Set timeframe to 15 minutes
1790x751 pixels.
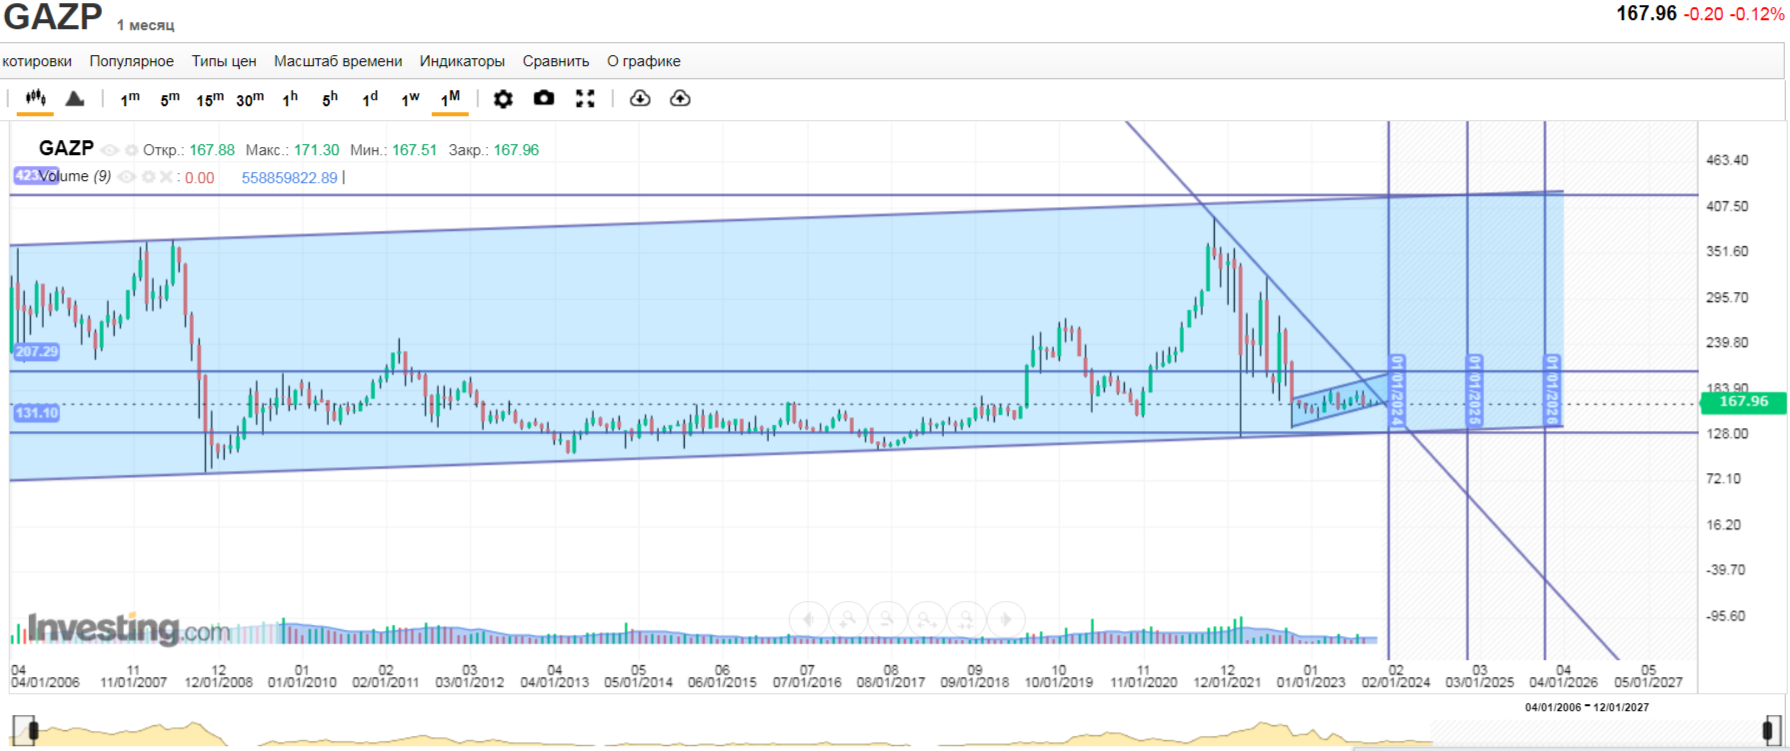click(x=210, y=99)
